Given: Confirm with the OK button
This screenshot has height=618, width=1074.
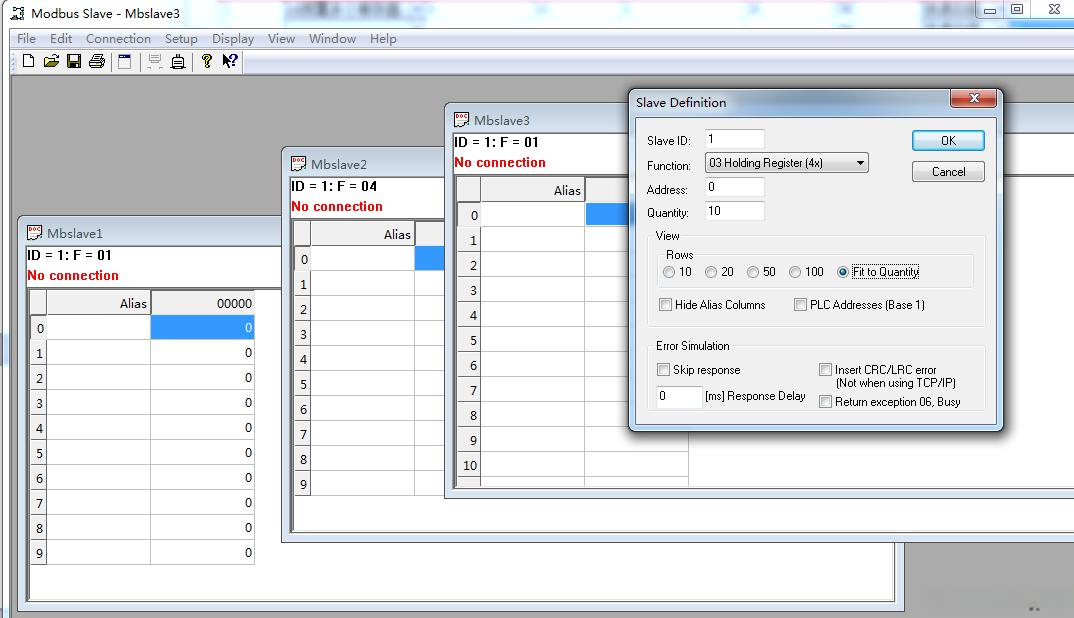Looking at the screenshot, I should tap(948, 140).
